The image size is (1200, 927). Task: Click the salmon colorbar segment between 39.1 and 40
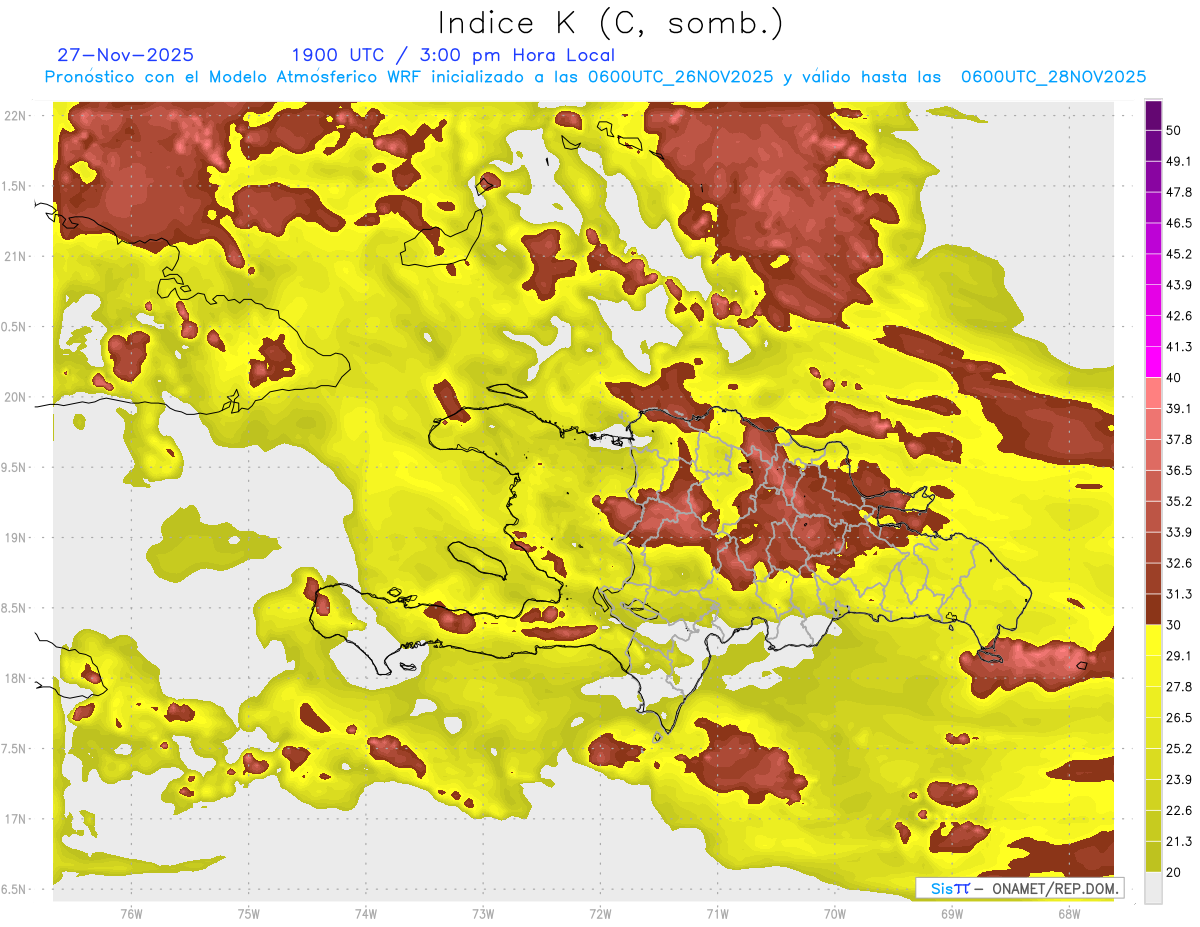coord(1153,393)
